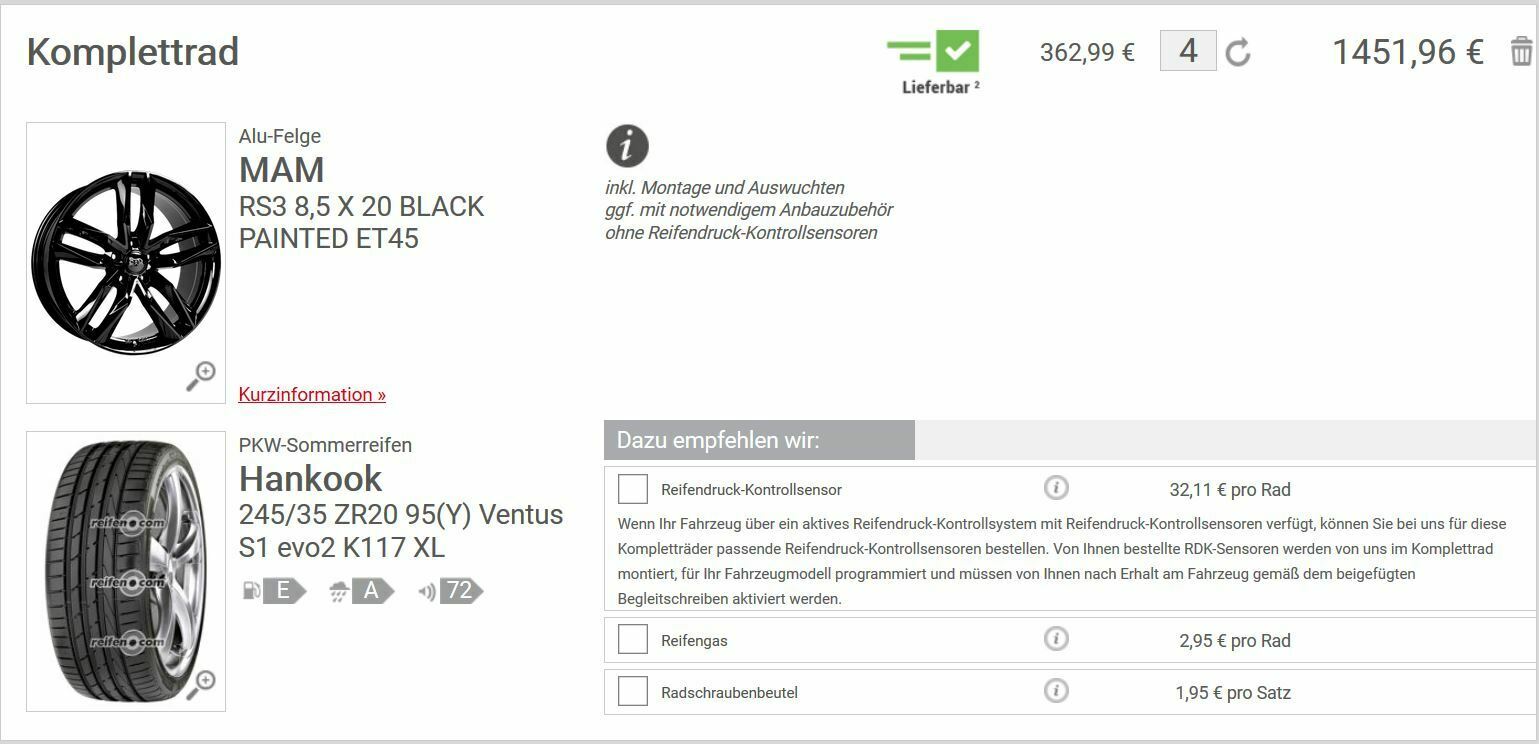Open the Hankook tire thumbnail
Image resolution: width=1539 pixels, height=744 pixels.
click(126, 571)
